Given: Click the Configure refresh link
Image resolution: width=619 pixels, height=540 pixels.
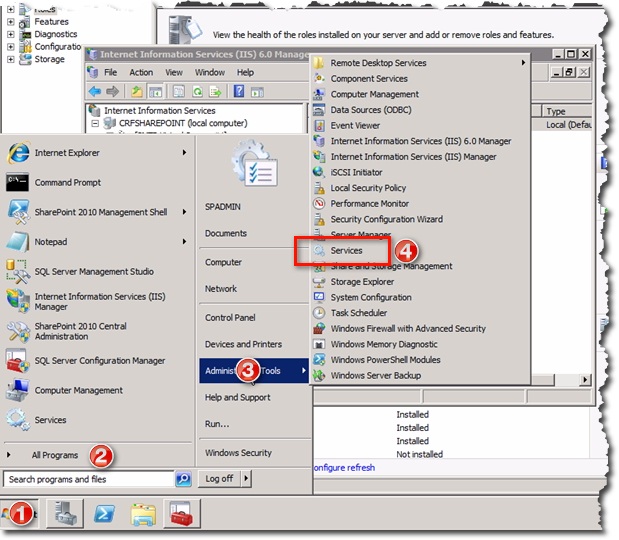Looking at the screenshot, I should click(344, 468).
